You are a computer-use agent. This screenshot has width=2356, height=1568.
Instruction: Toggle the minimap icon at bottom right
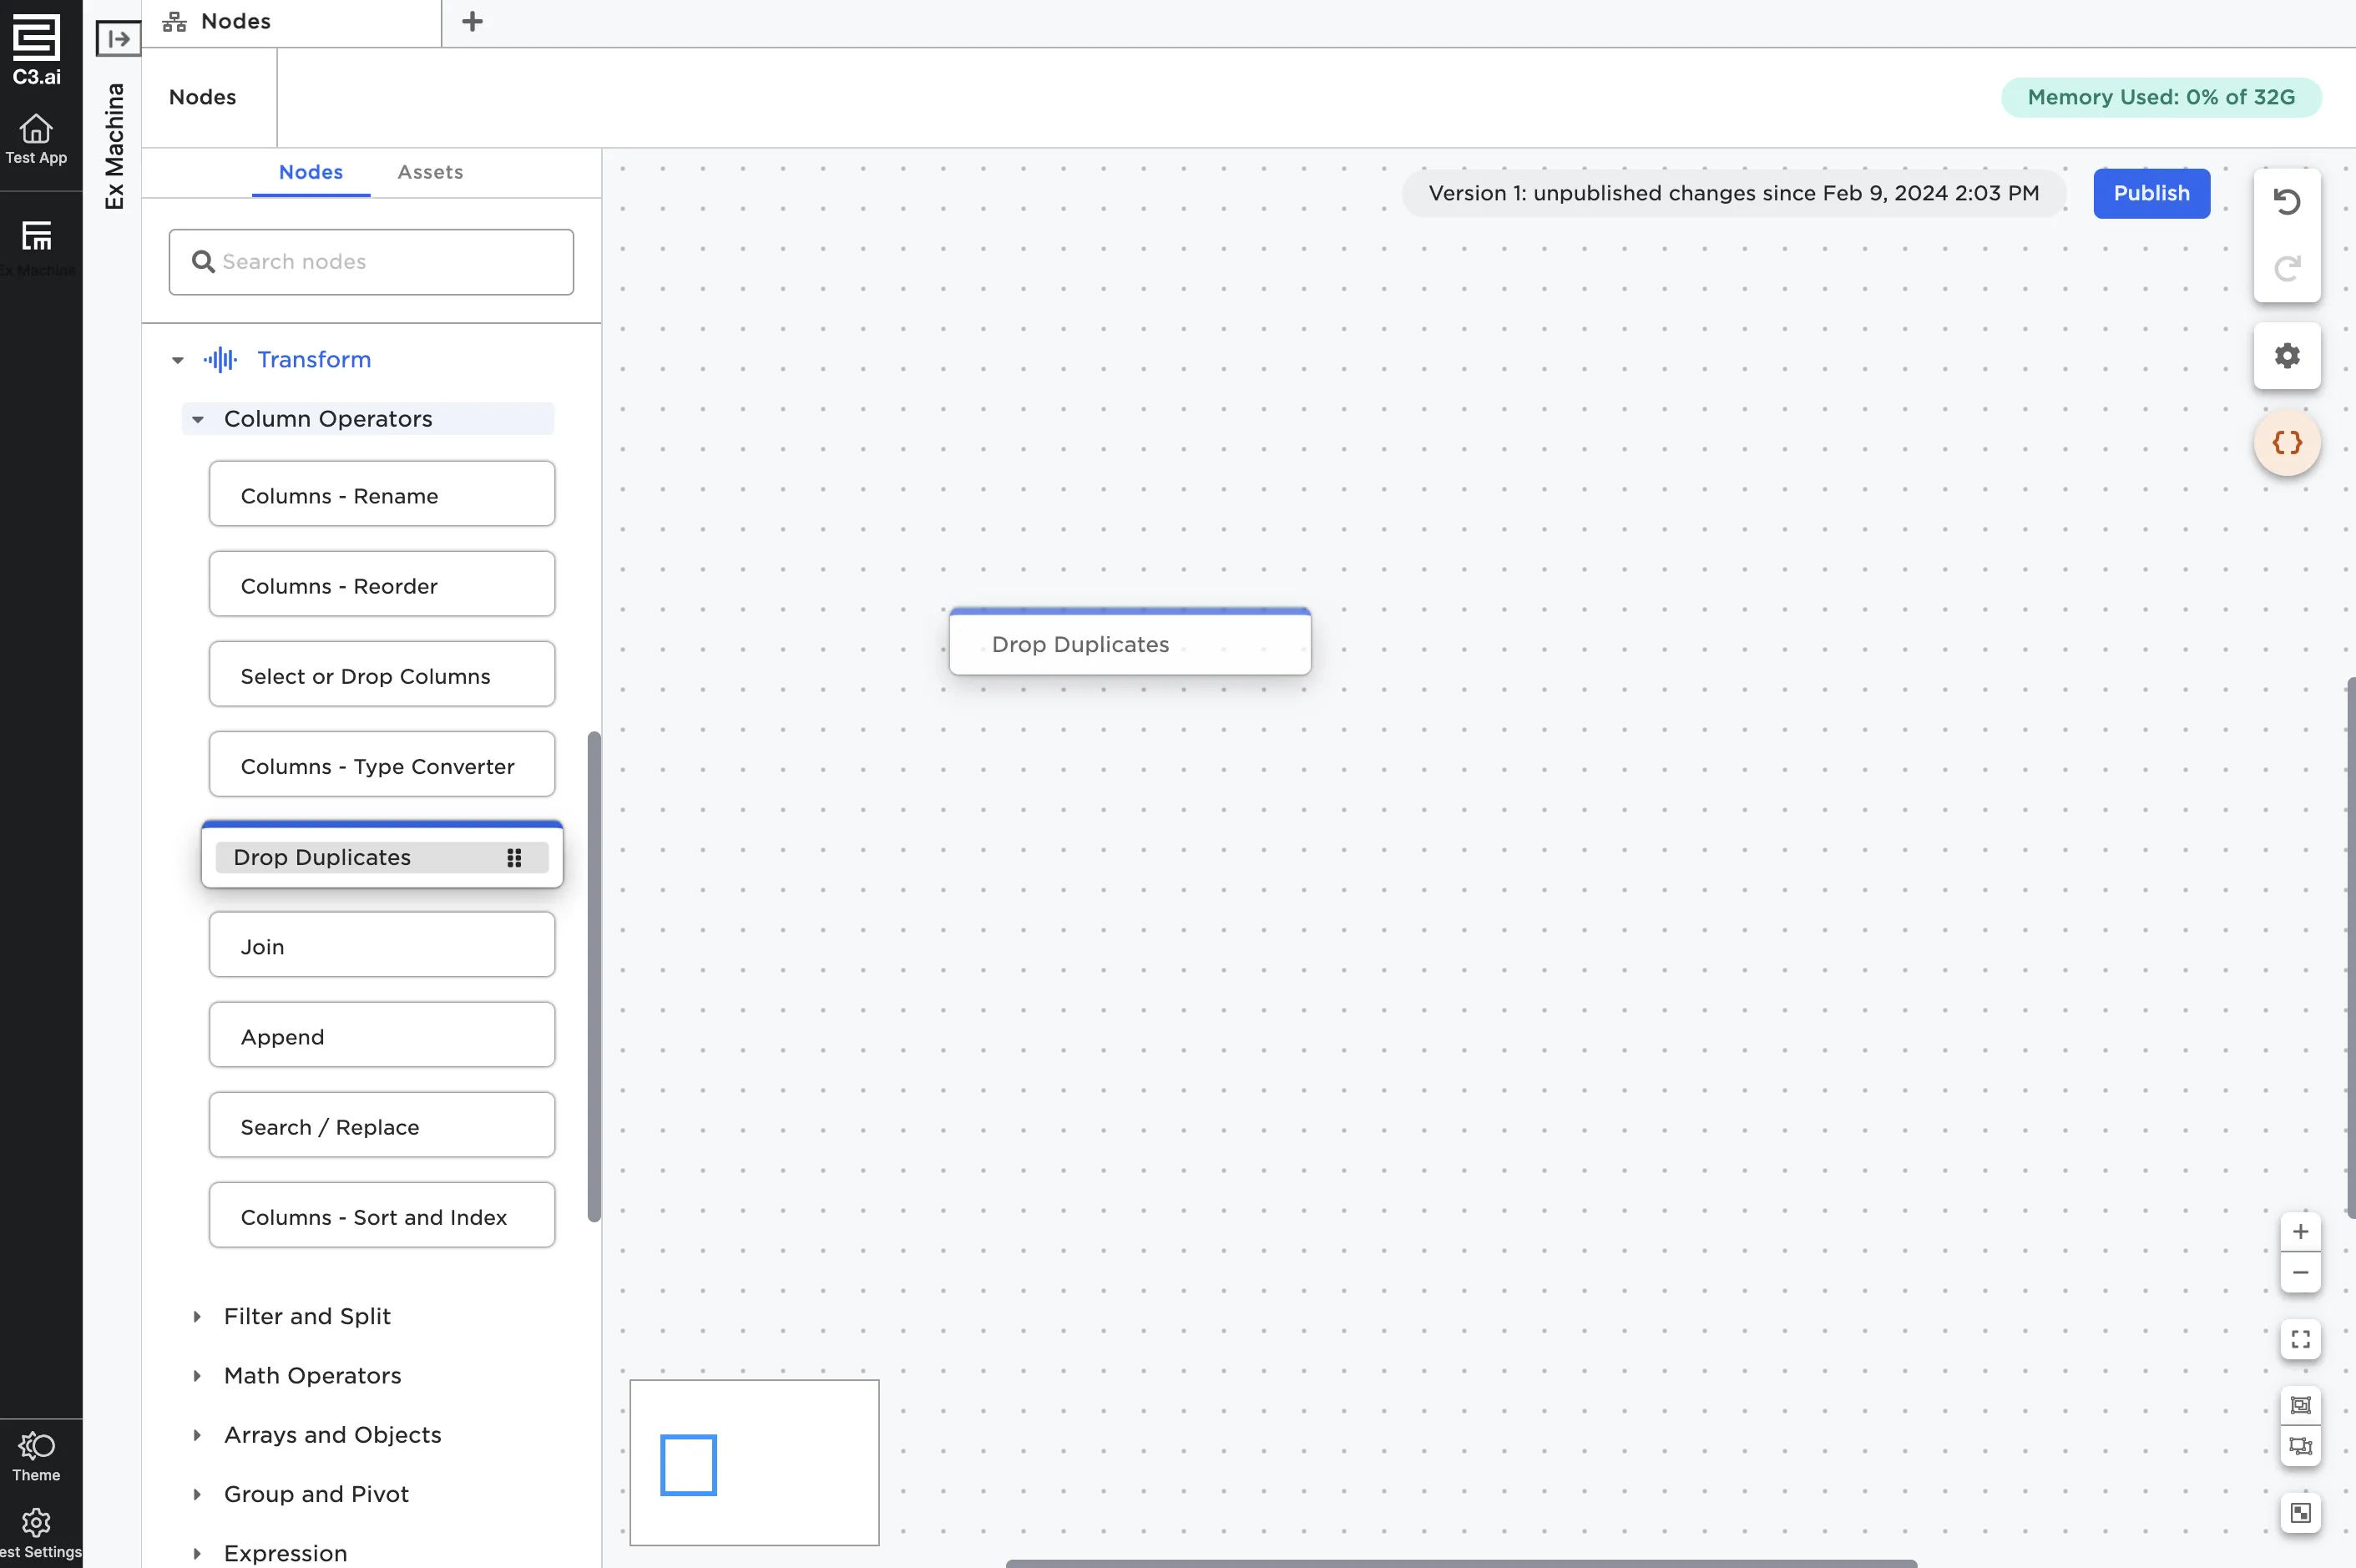click(x=2300, y=1512)
